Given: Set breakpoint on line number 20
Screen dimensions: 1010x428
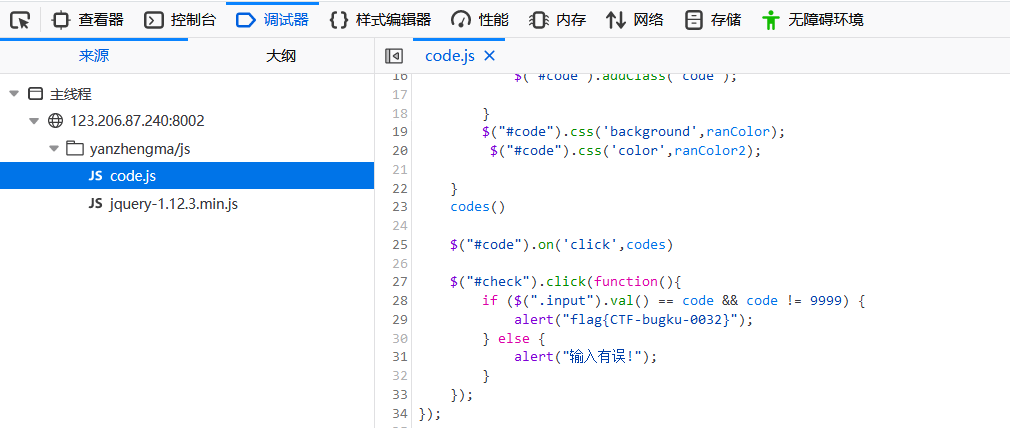Looking at the screenshot, I should pyautogui.click(x=400, y=151).
